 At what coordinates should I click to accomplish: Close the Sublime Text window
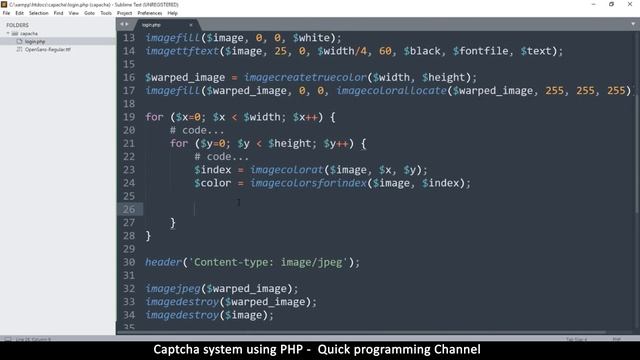tap(630, 4)
